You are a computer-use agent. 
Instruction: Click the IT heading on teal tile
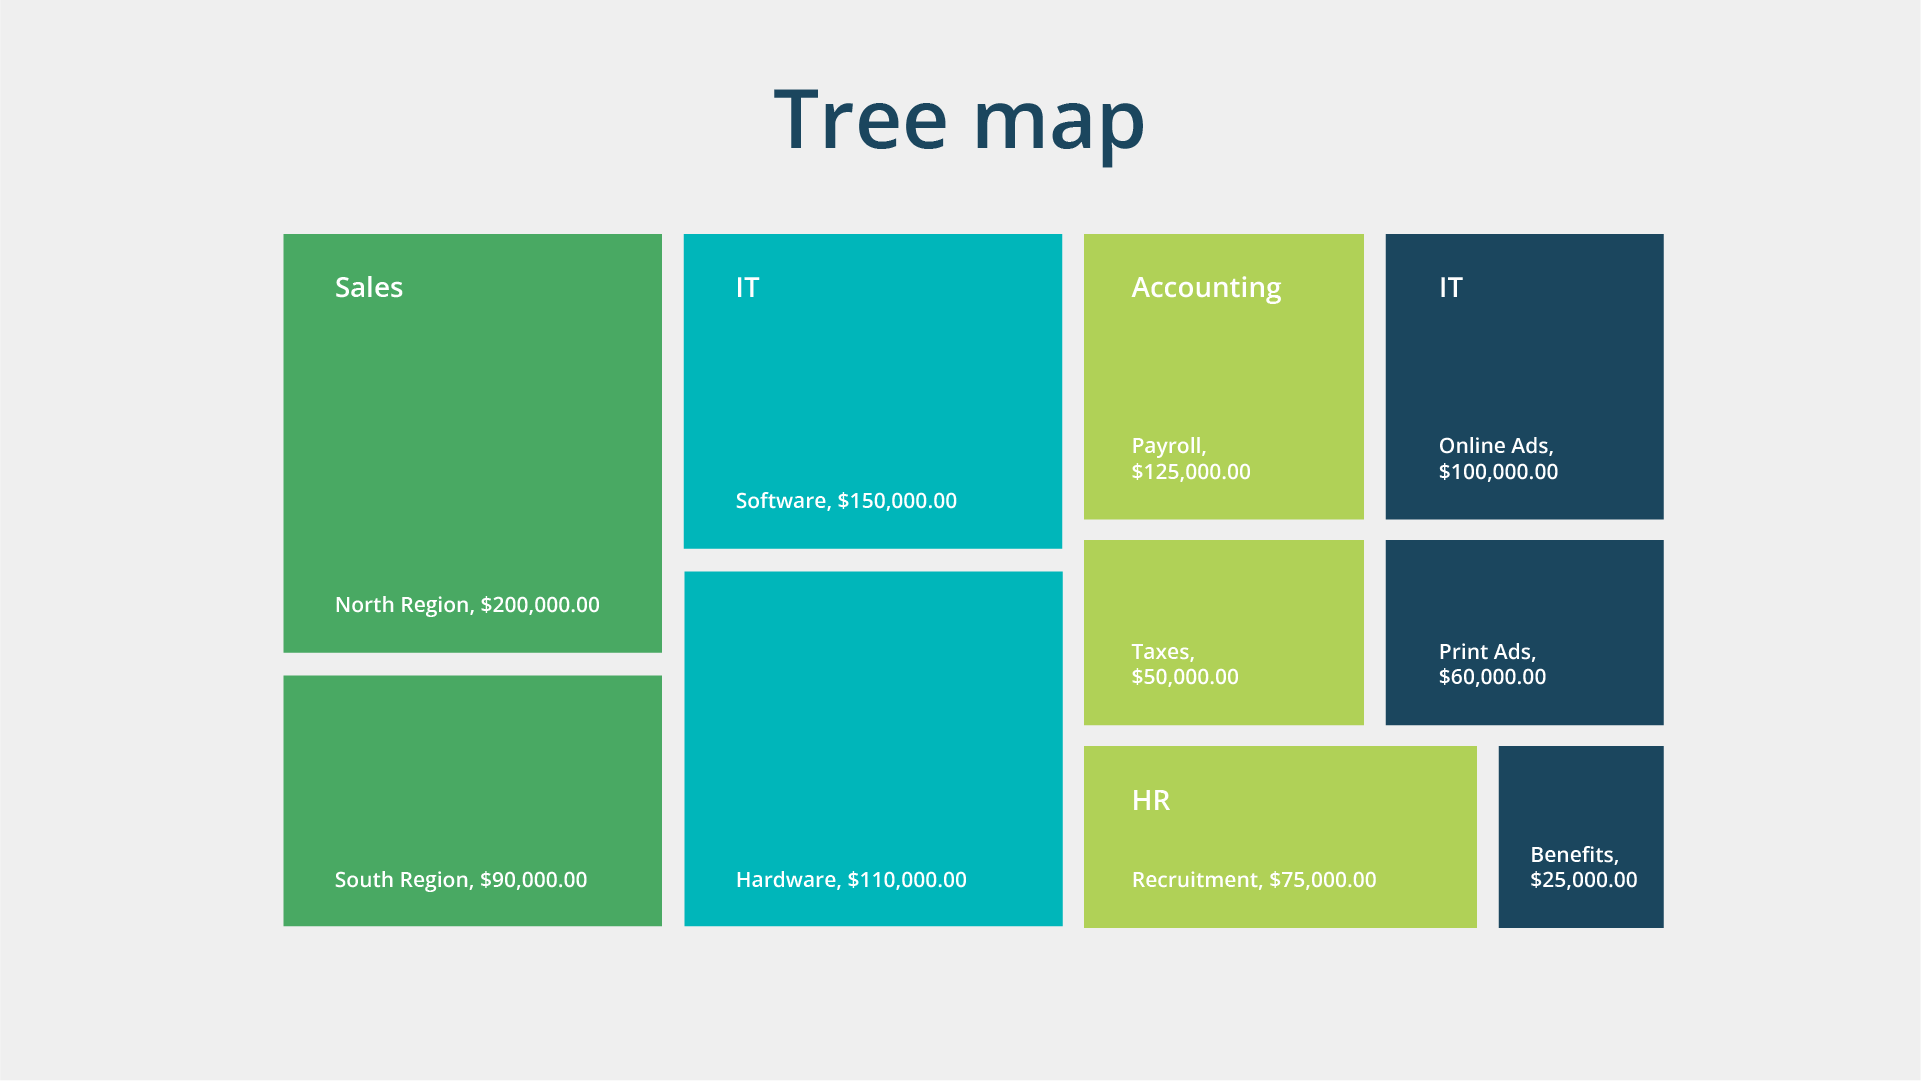click(x=747, y=288)
